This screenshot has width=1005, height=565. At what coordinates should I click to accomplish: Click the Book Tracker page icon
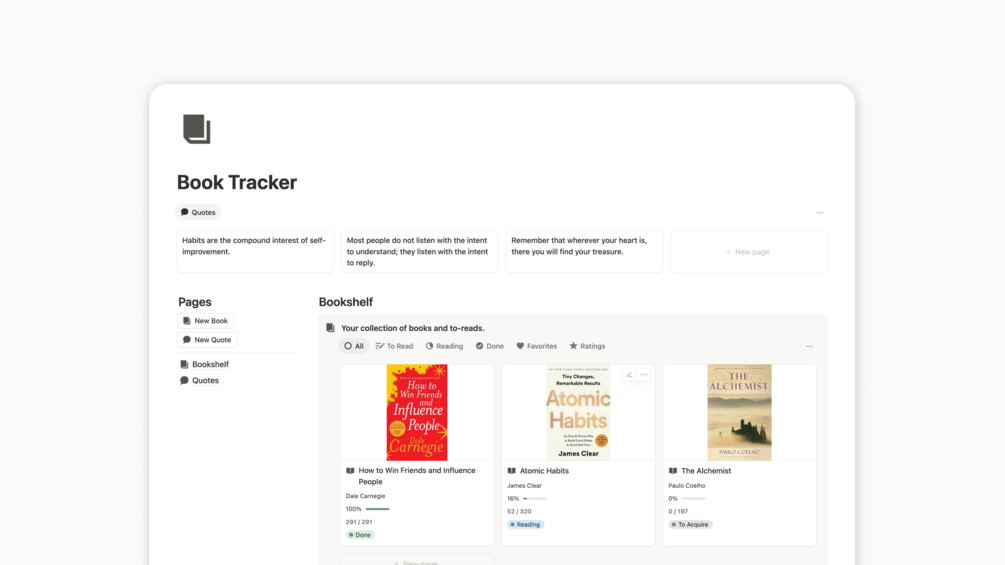pyautogui.click(x=197, y=129)
